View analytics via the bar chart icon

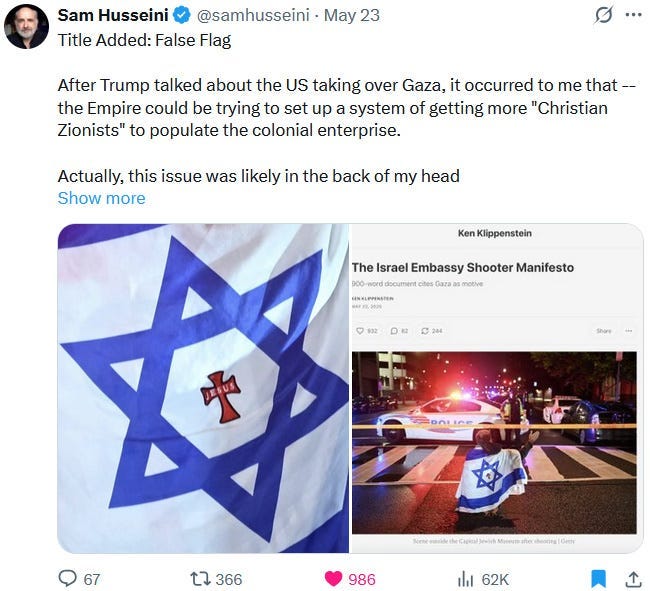[465, 579]
